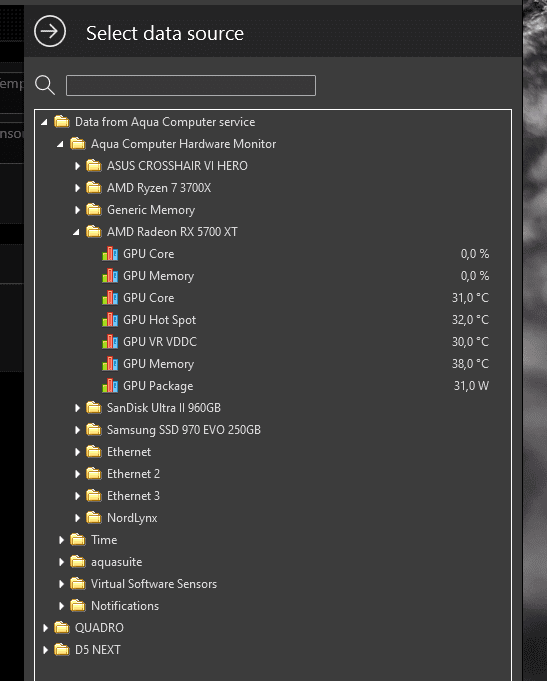Click the folder icon of NordLynx

pos(94,517)
